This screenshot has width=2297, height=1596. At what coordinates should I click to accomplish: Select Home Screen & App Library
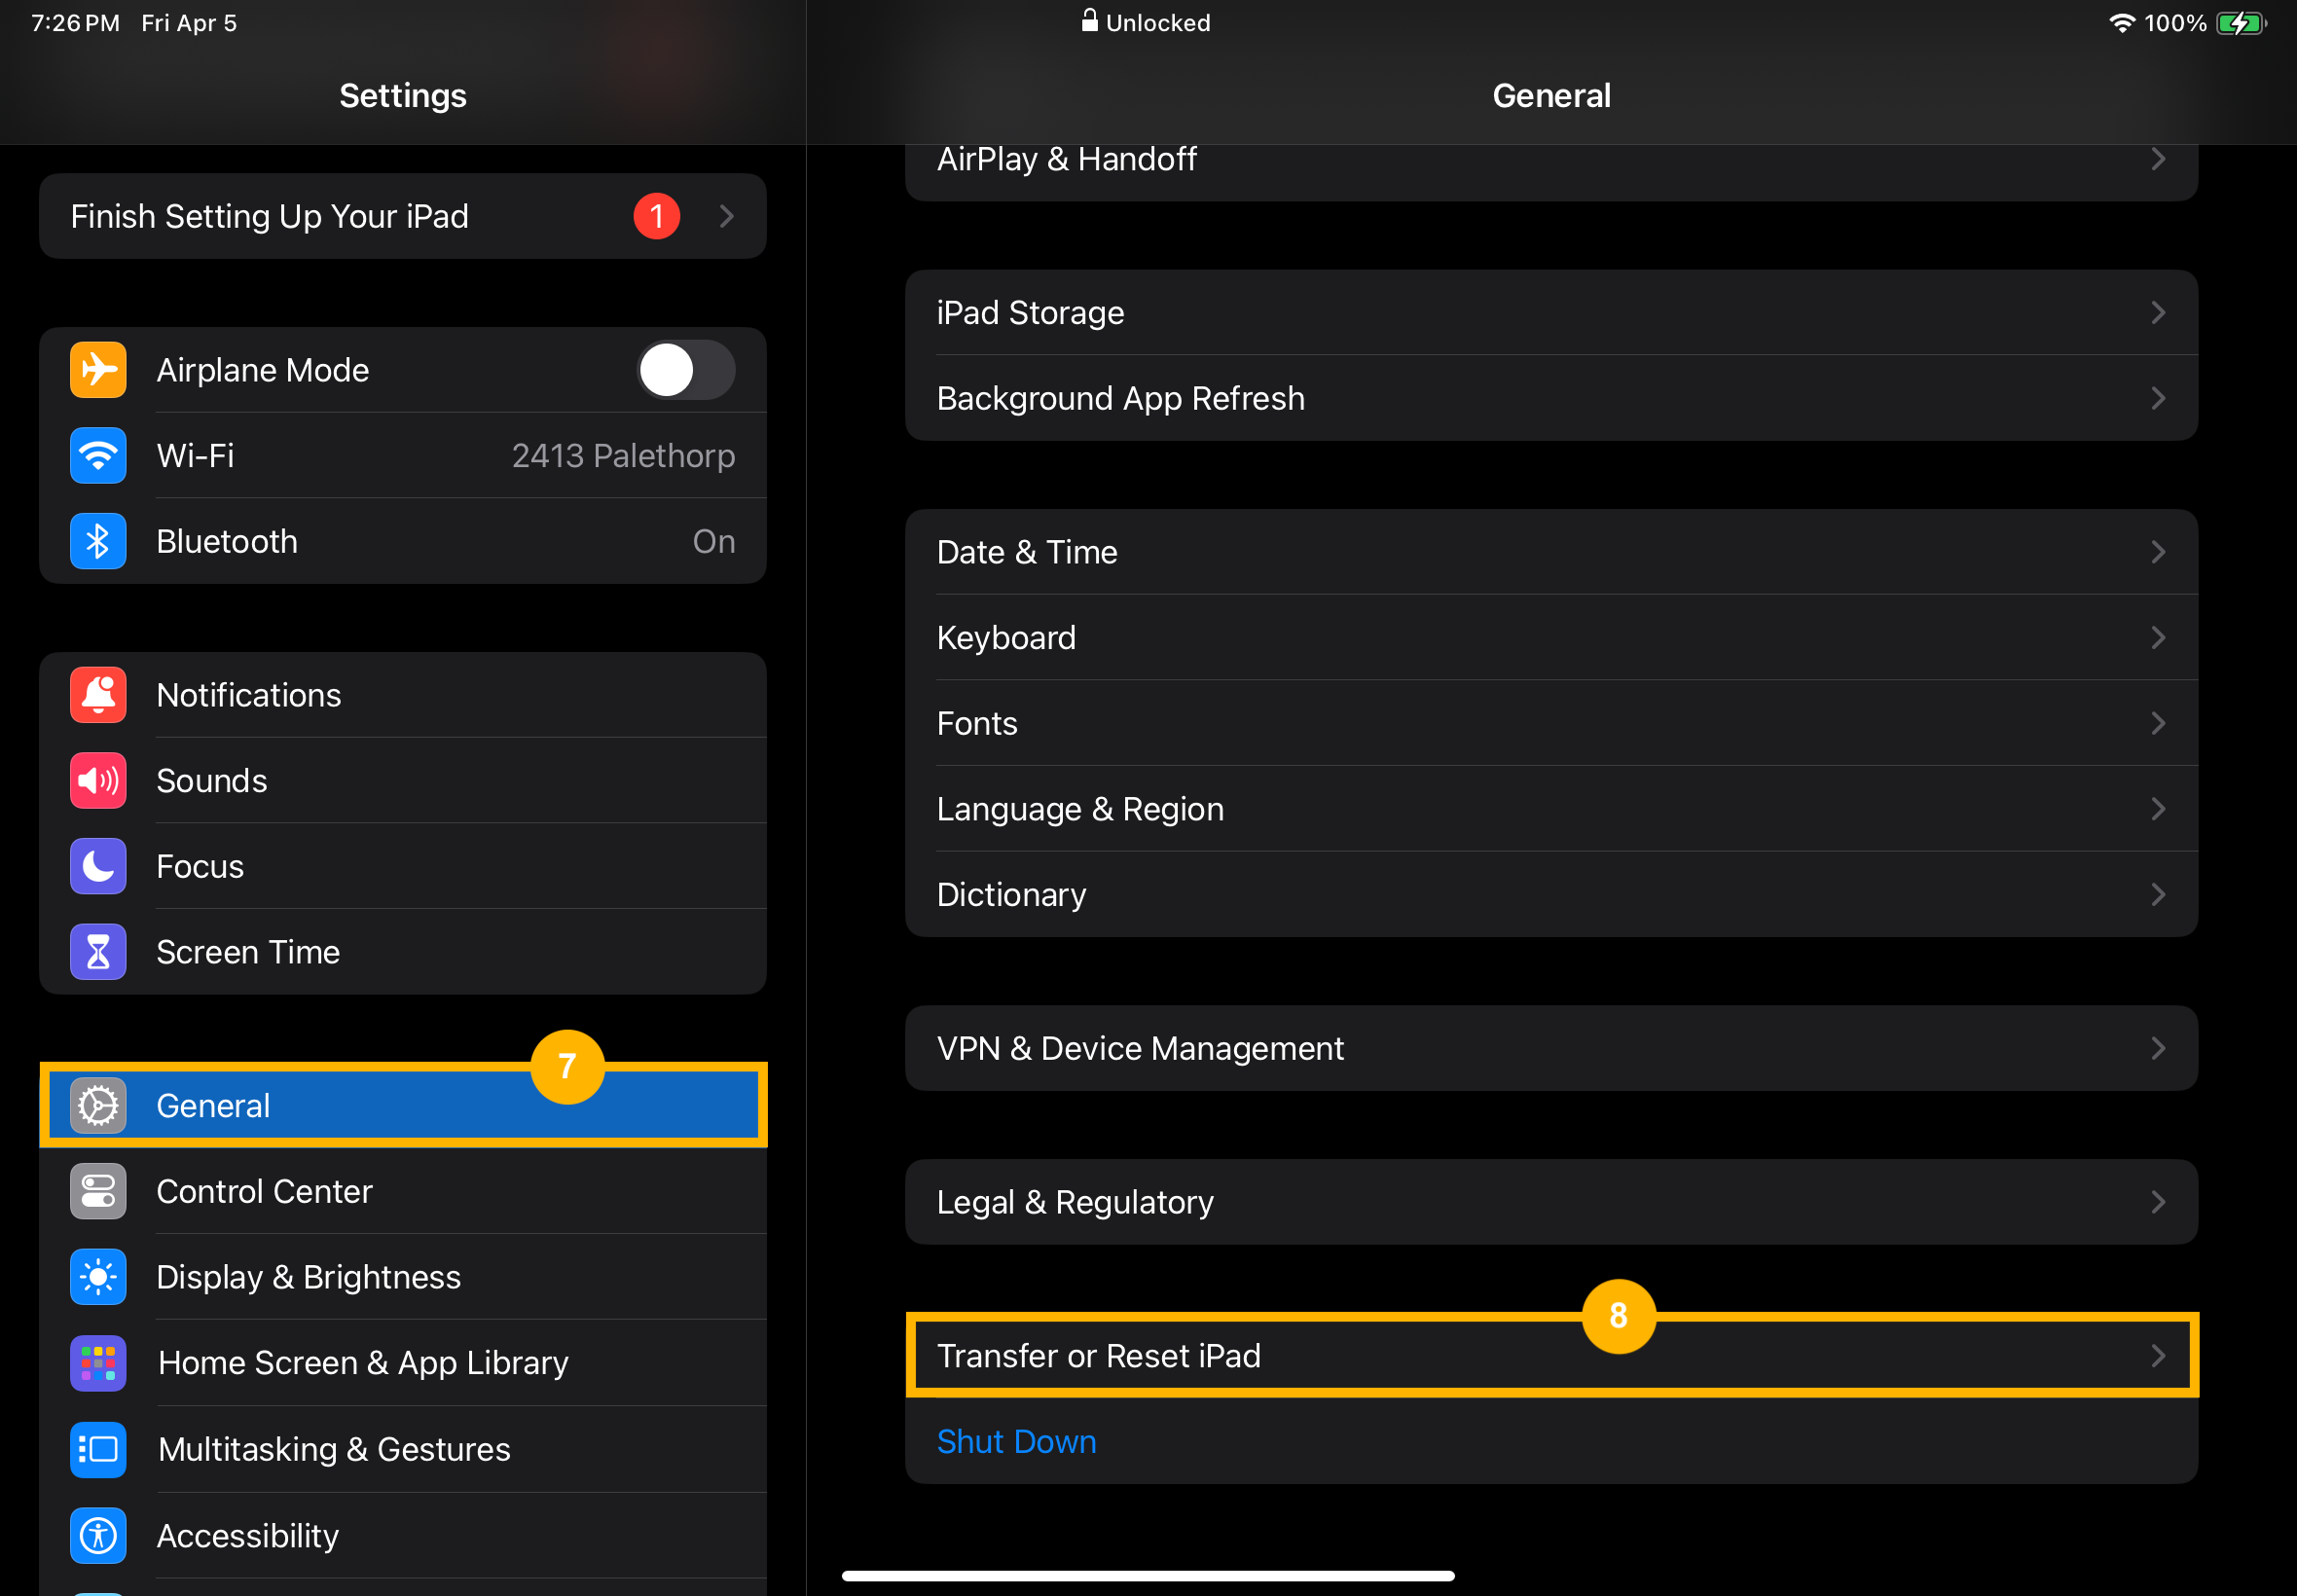coord(403,1363)
